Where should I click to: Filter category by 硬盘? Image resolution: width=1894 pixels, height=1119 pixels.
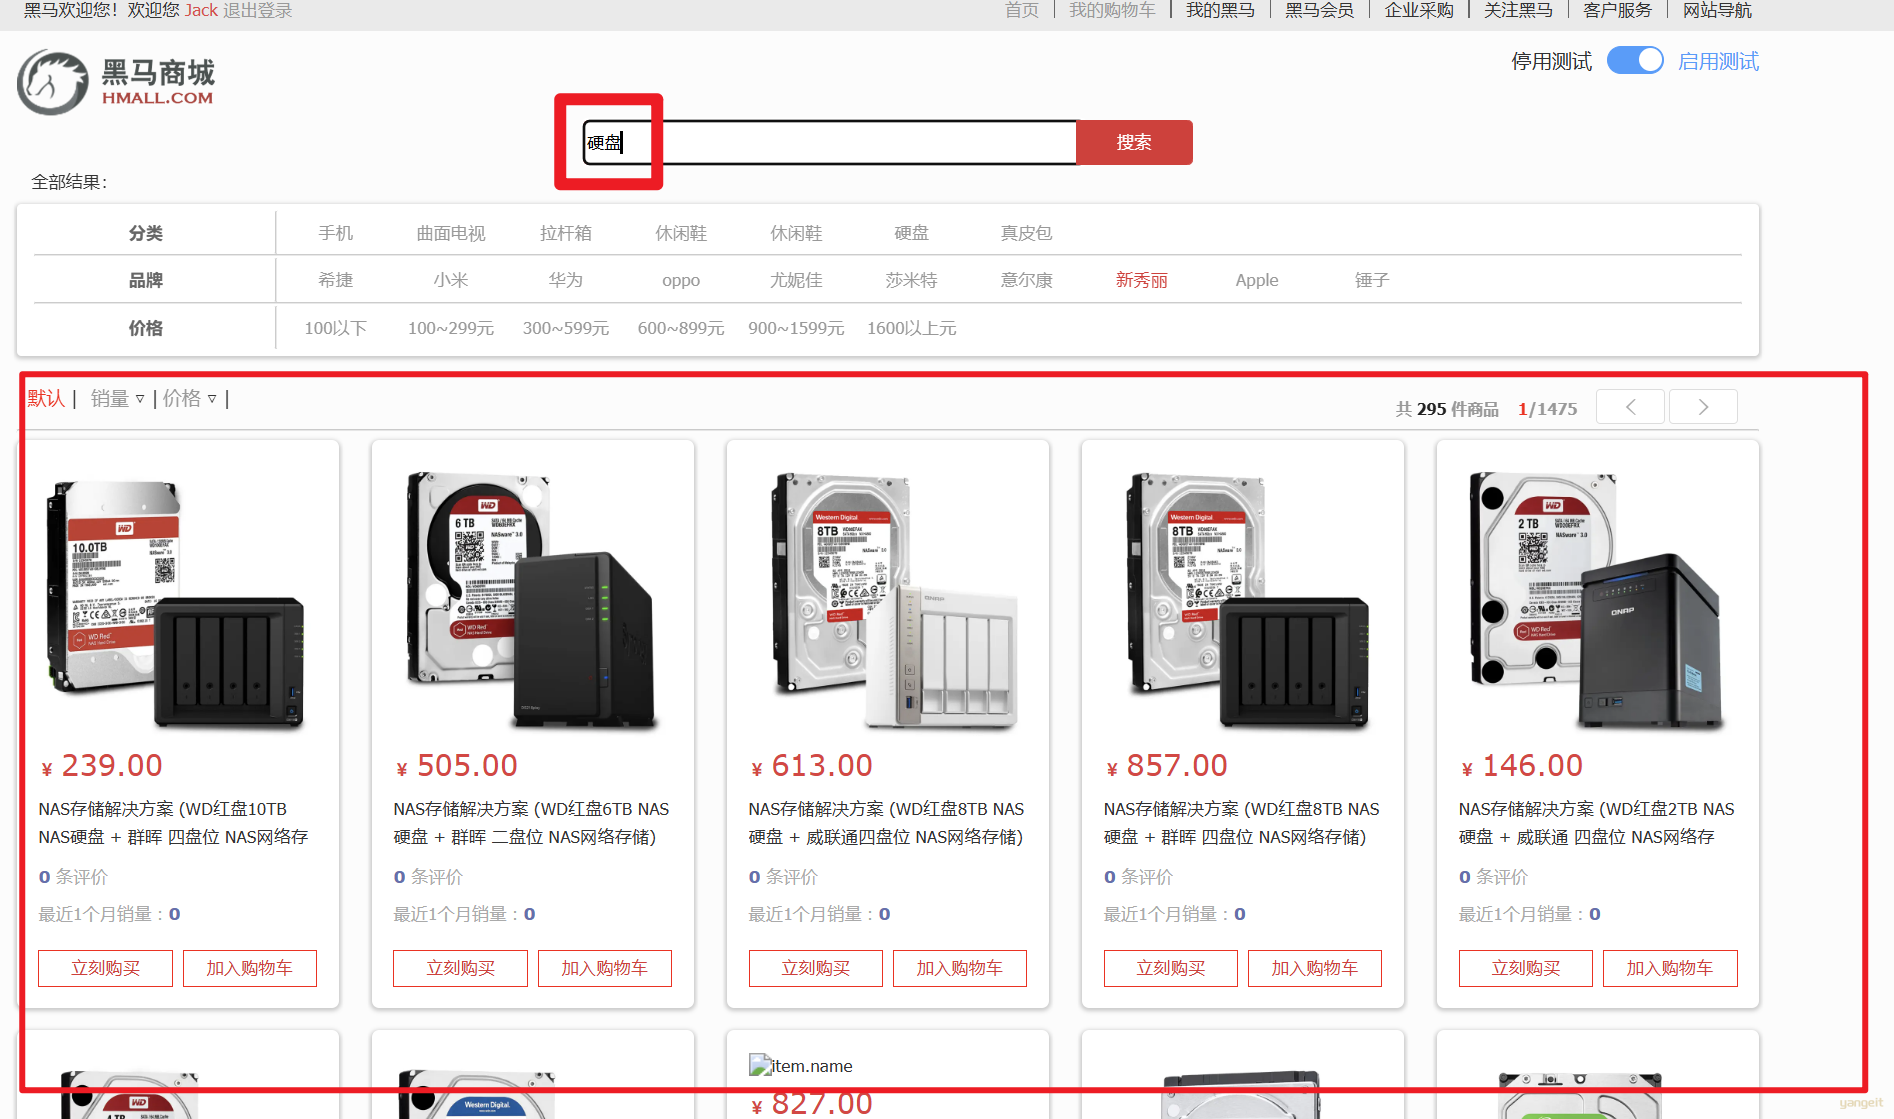coord(911,233)
